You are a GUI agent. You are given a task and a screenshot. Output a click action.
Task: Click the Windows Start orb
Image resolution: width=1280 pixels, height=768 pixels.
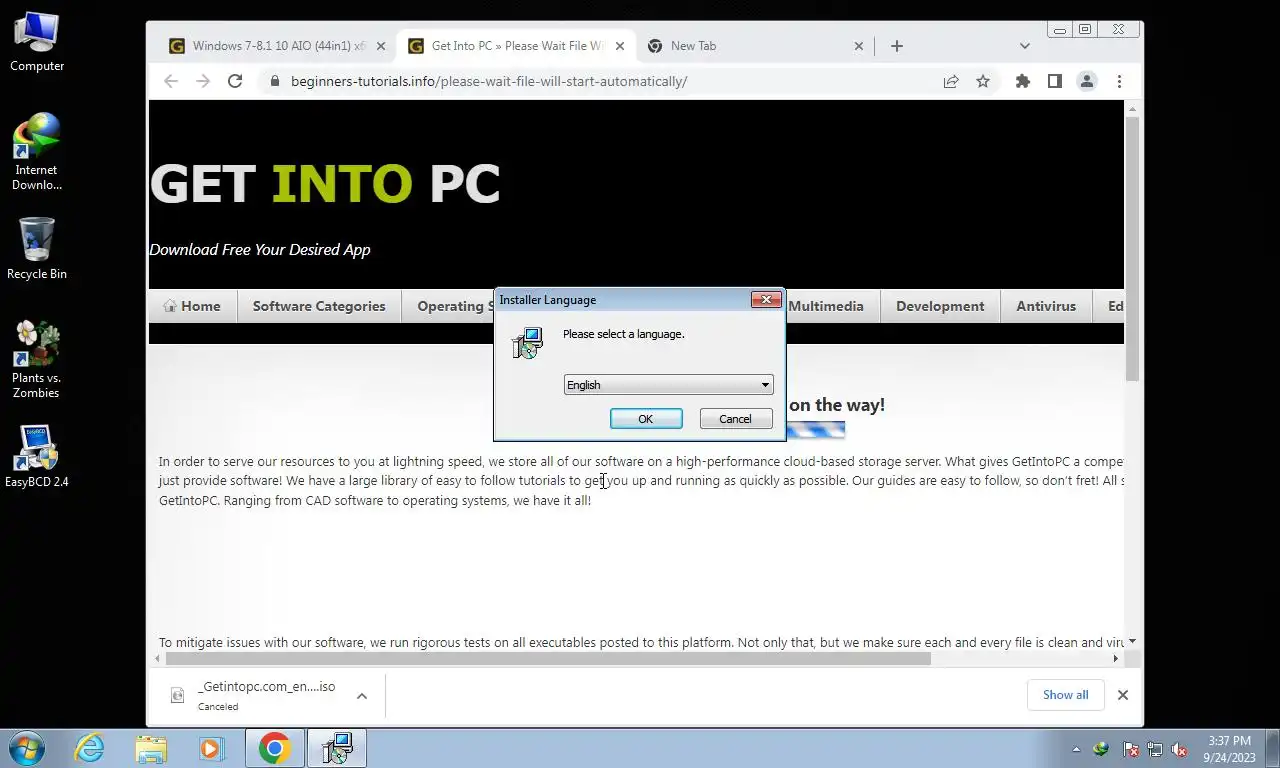(x=27, y=748)
